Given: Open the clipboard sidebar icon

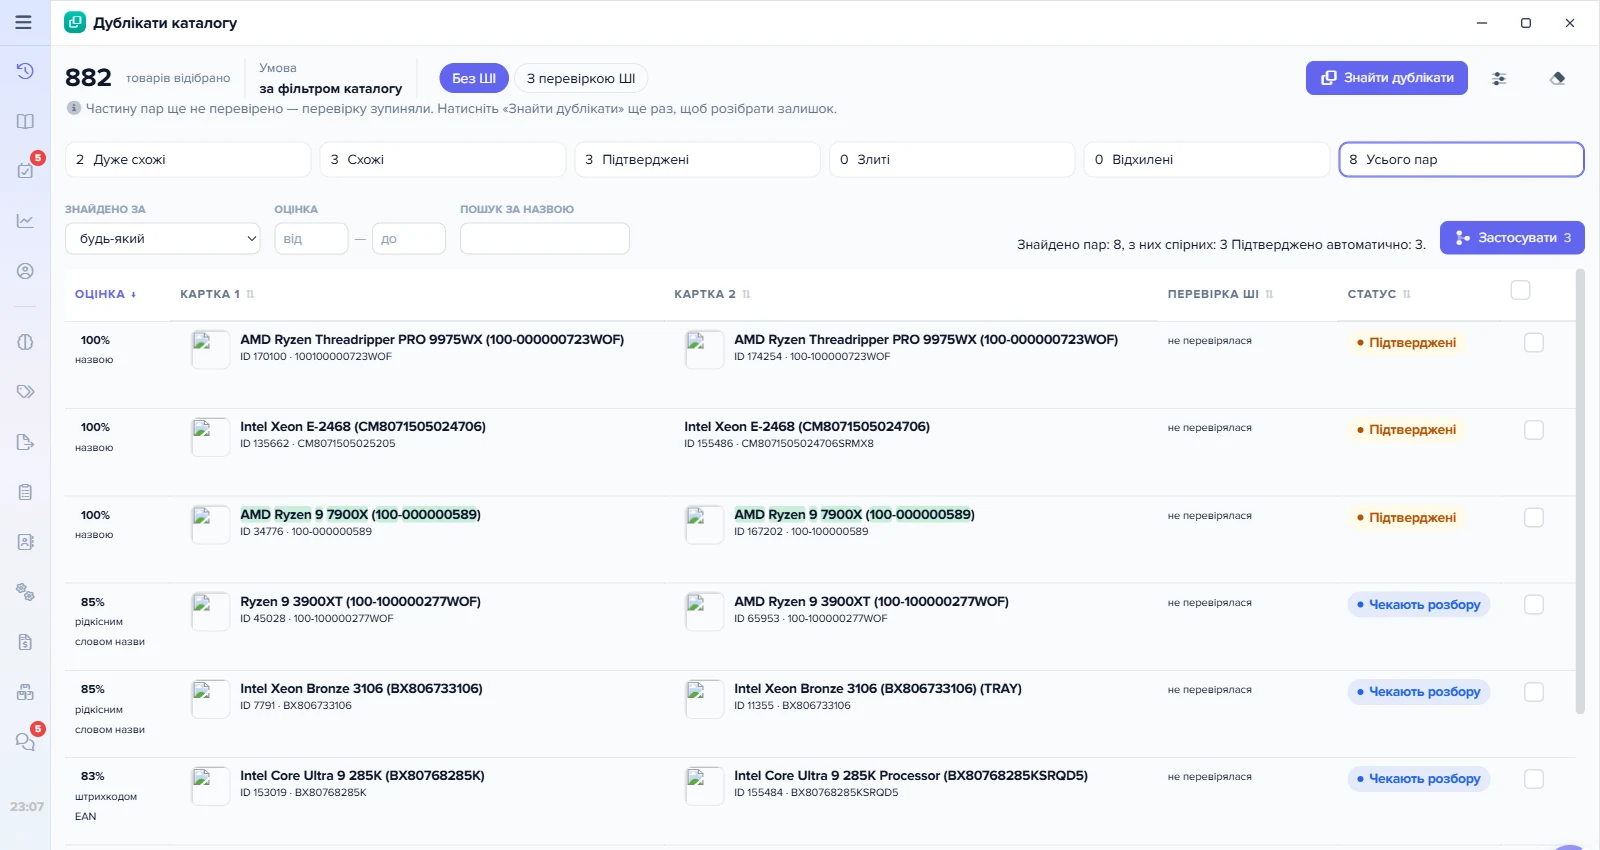Looking at the screenshot, I should [25, 492].
